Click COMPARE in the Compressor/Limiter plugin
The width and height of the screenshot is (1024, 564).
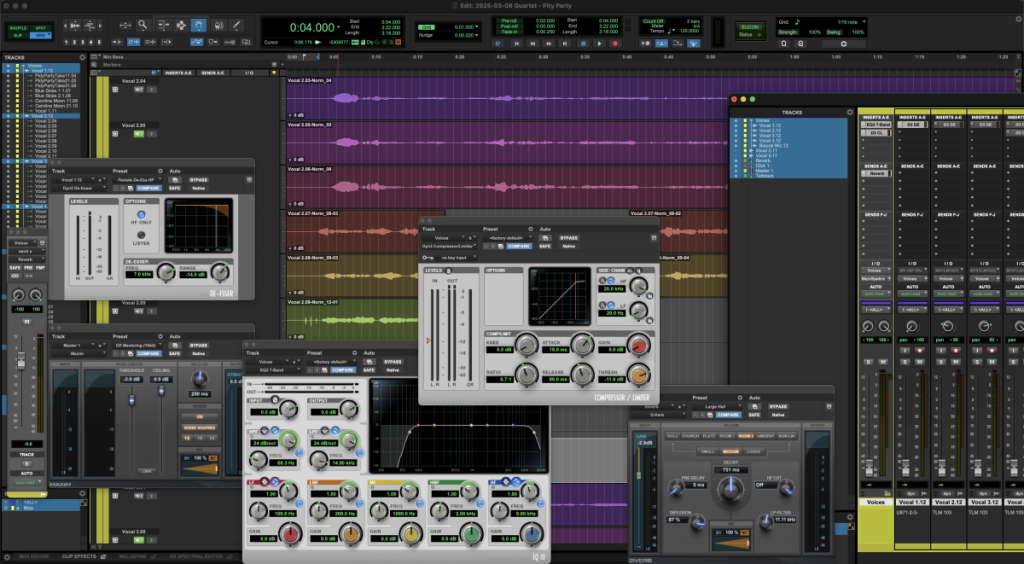tap(519, 246)
